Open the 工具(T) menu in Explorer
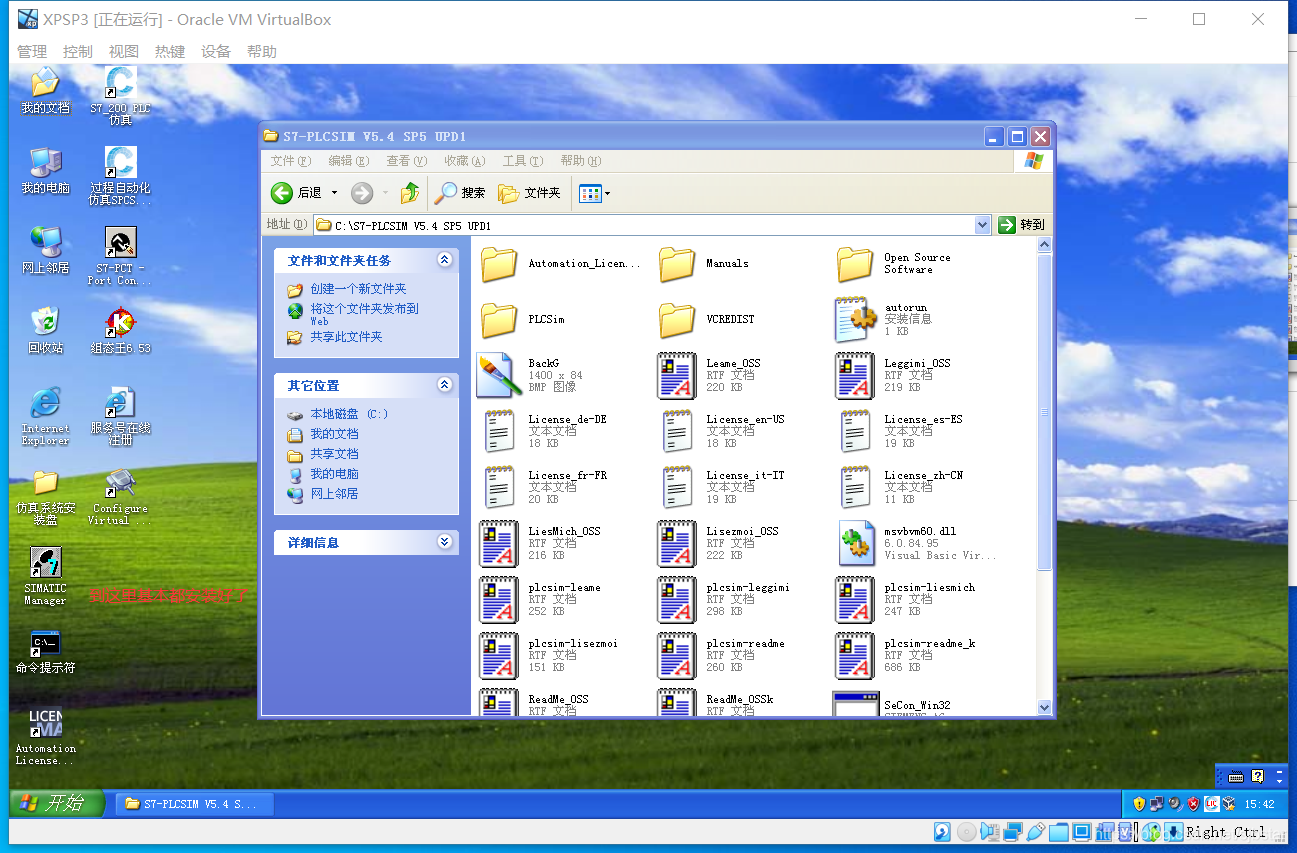Image resolution: width=1297 pixels, height=853 pixels. click(522, 161)
